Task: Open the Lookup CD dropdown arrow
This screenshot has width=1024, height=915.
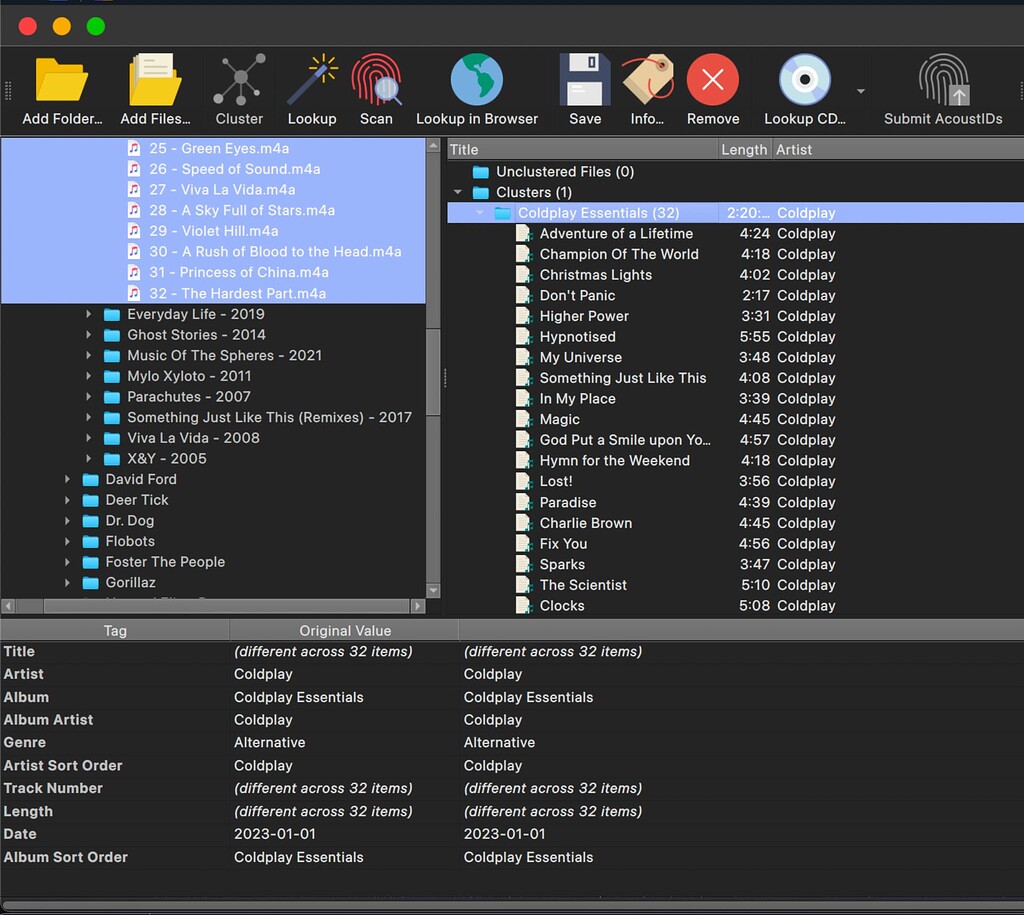Action: [x=861, y=91]
